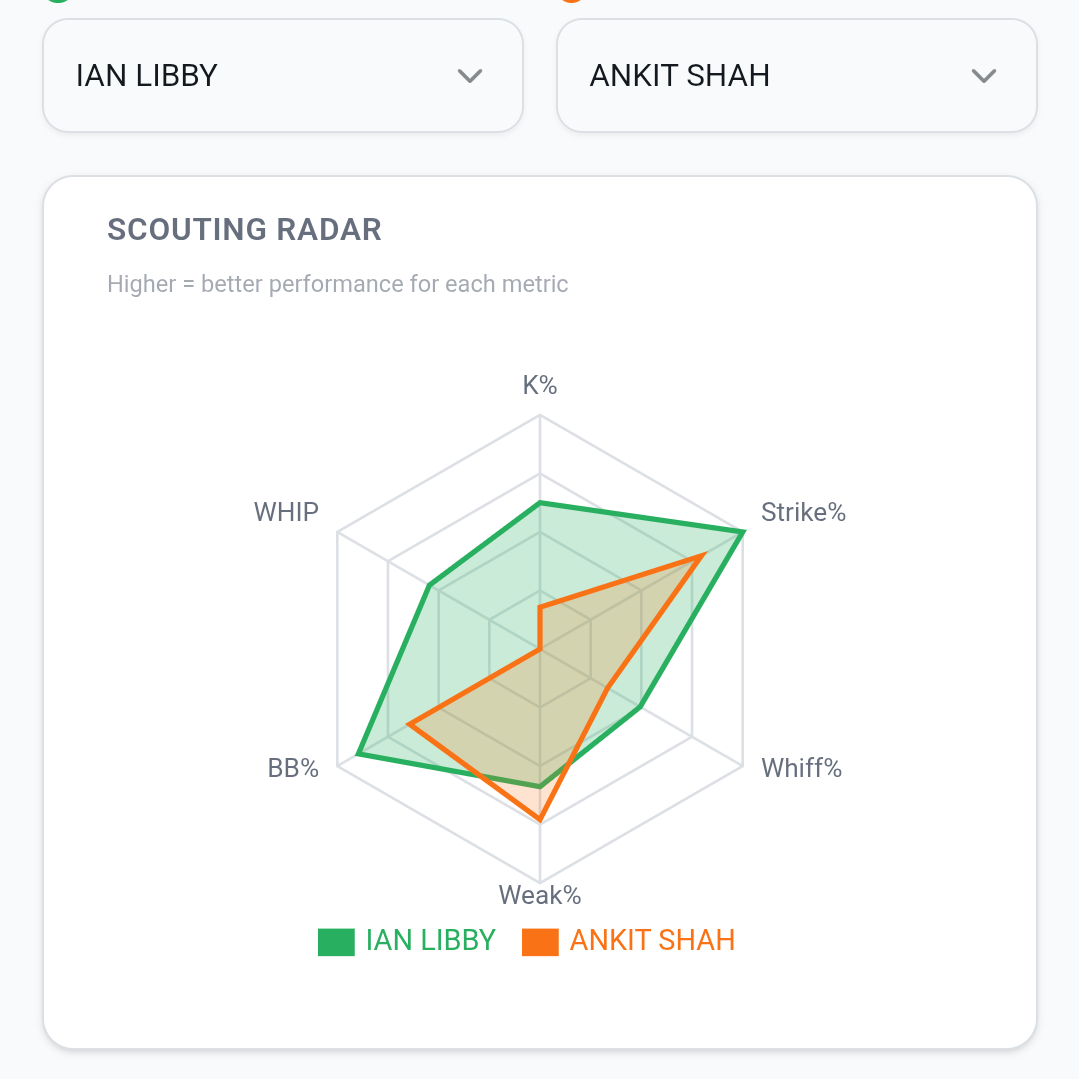1079x1079 pixels.
Task: Select Ian Libby's green BB% data point
Action: [358, 754]
